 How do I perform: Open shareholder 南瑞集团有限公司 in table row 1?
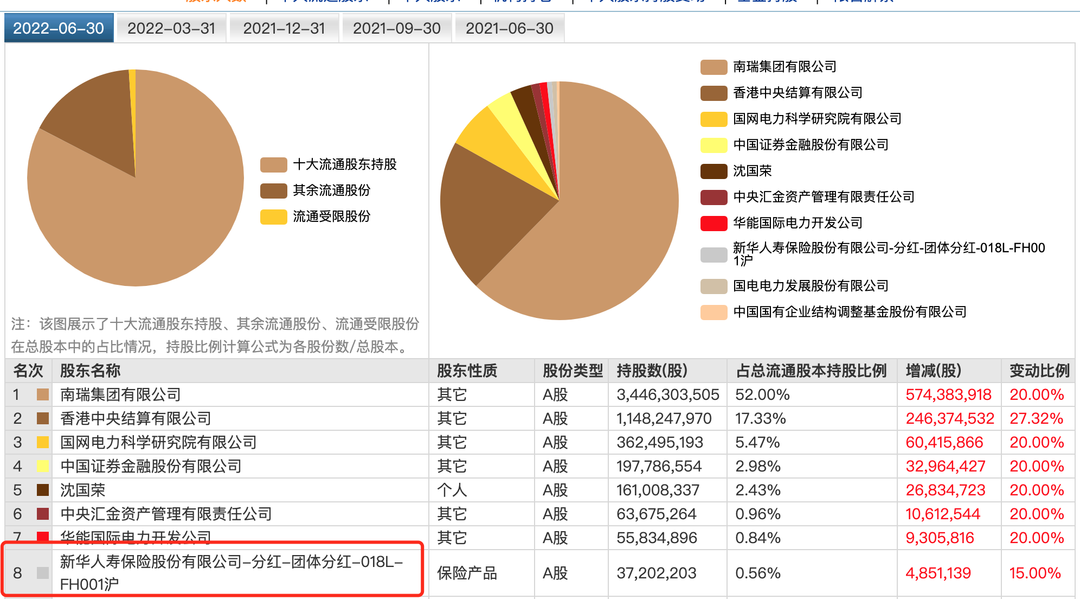pos(121,395)
